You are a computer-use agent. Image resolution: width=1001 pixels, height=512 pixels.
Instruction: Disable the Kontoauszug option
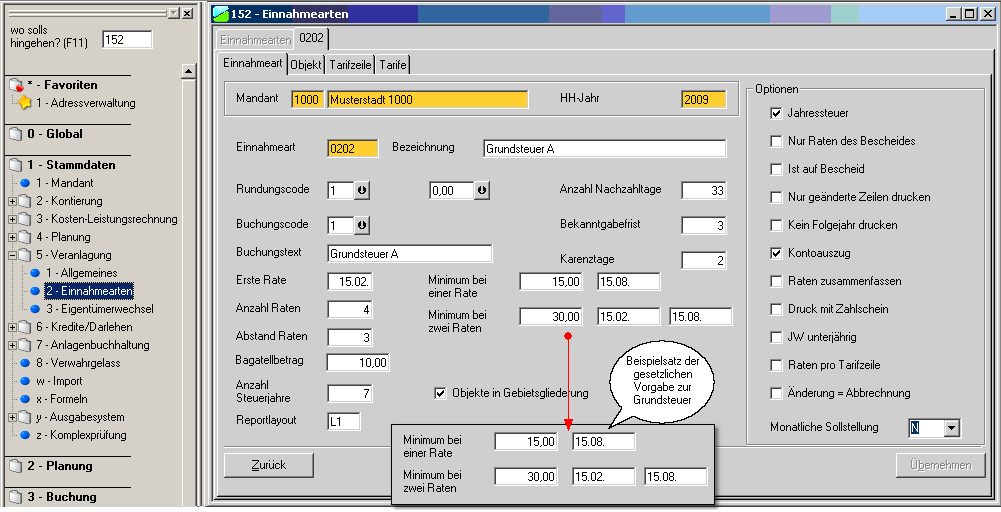(776, 253)
